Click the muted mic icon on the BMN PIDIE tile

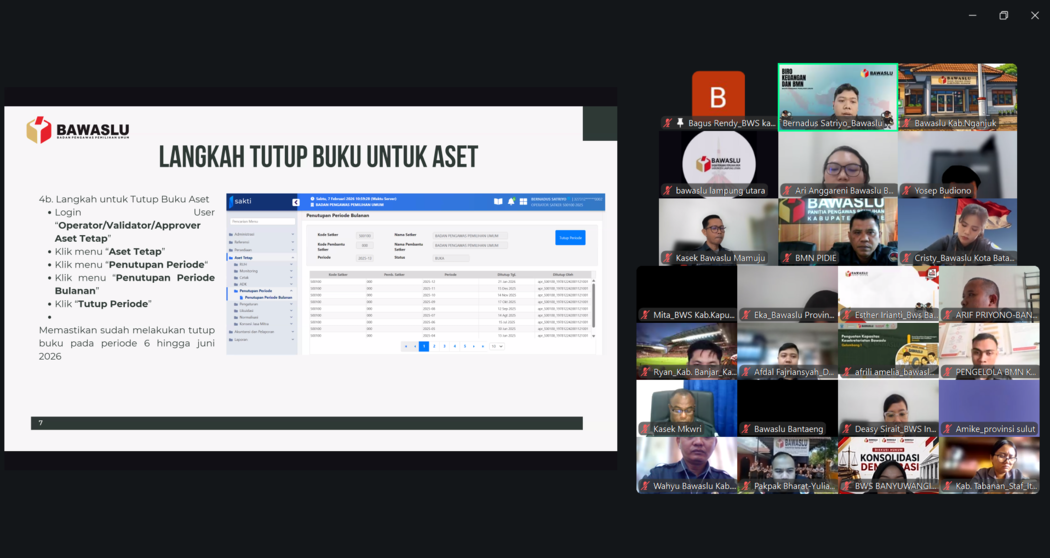click(x=787, y=258)
